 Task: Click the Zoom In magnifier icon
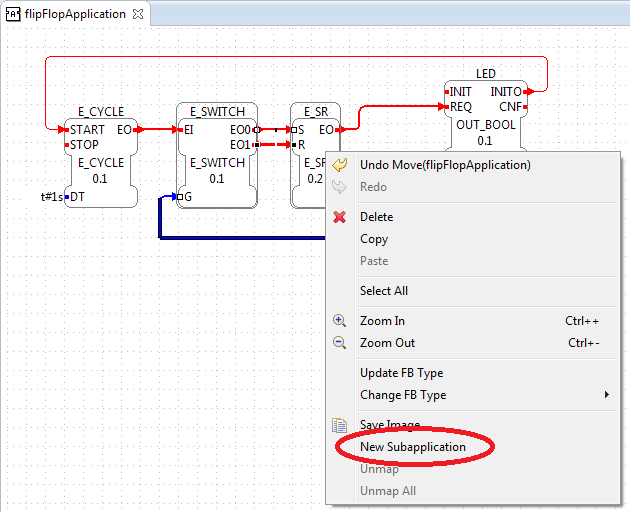click(x=340, y=321)
